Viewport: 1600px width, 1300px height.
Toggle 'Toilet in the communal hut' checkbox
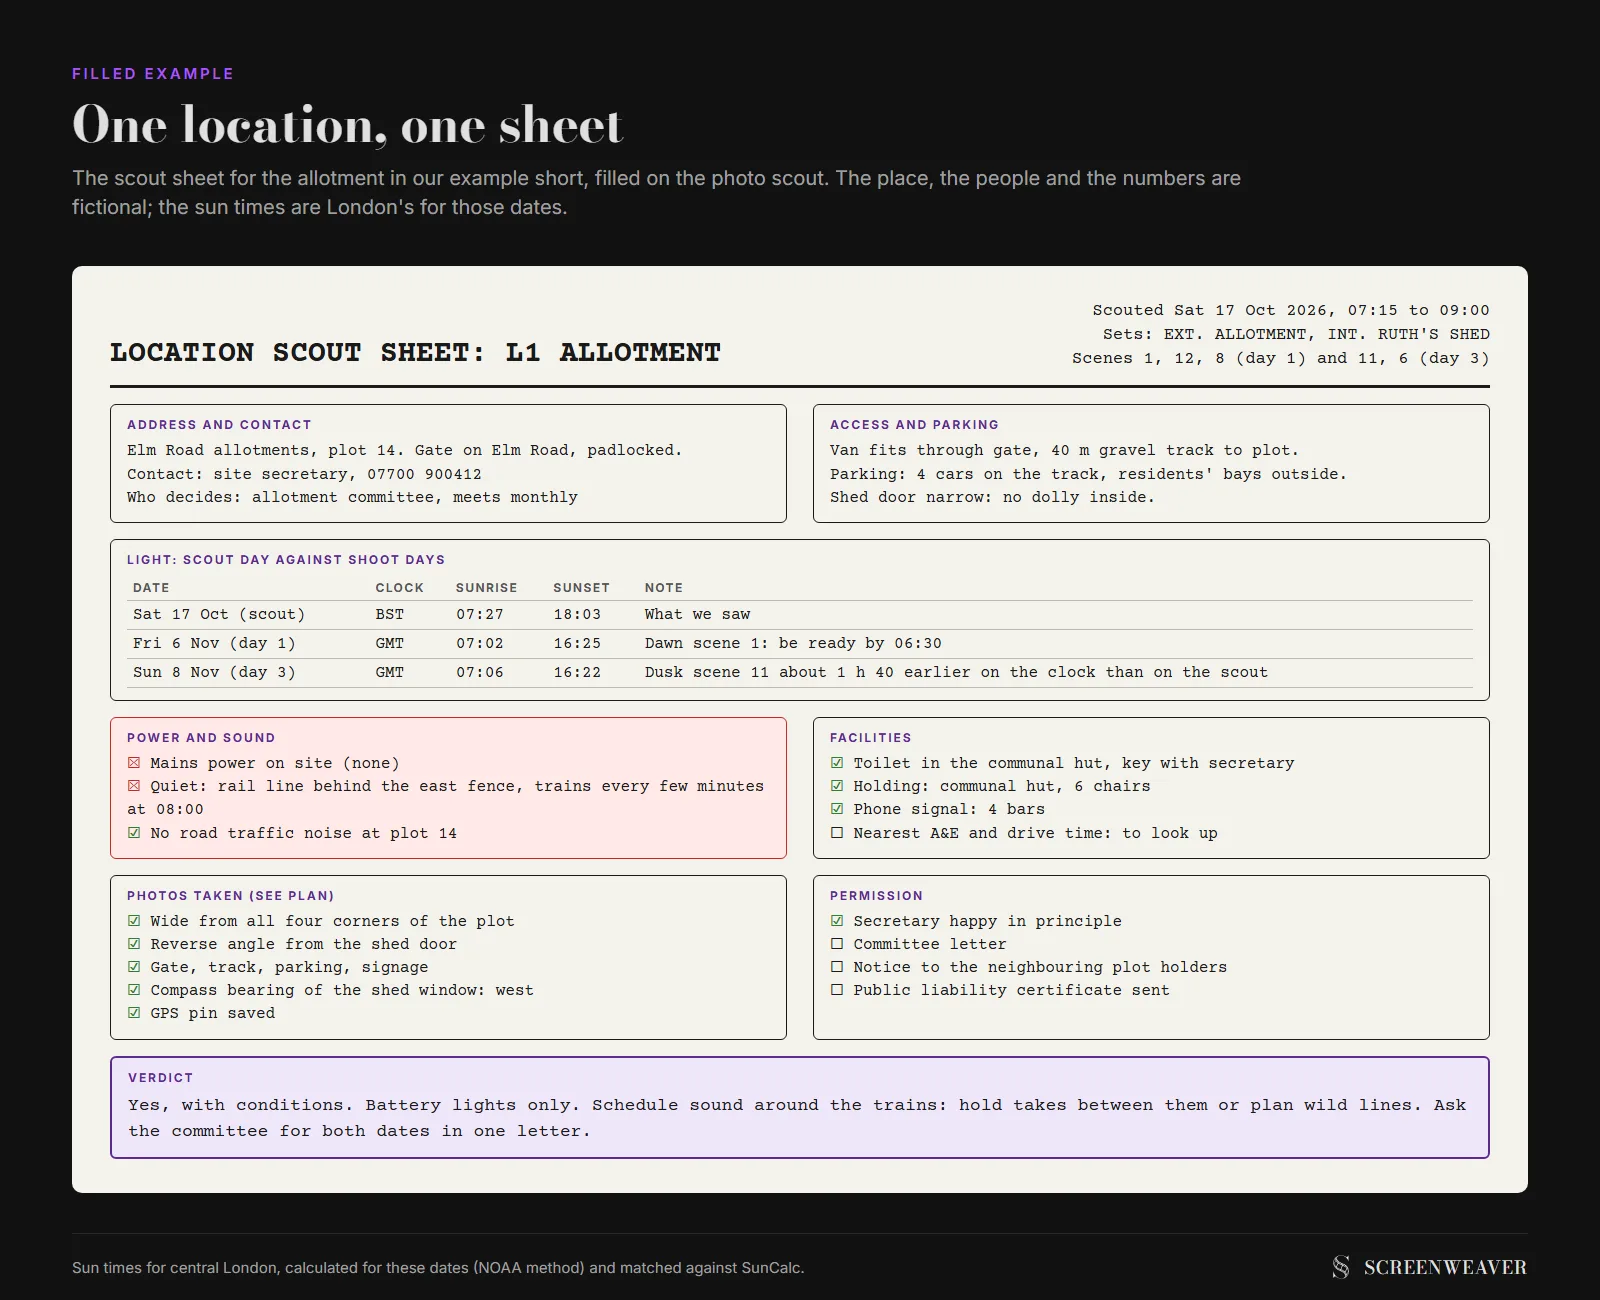(x=837, y=763)
